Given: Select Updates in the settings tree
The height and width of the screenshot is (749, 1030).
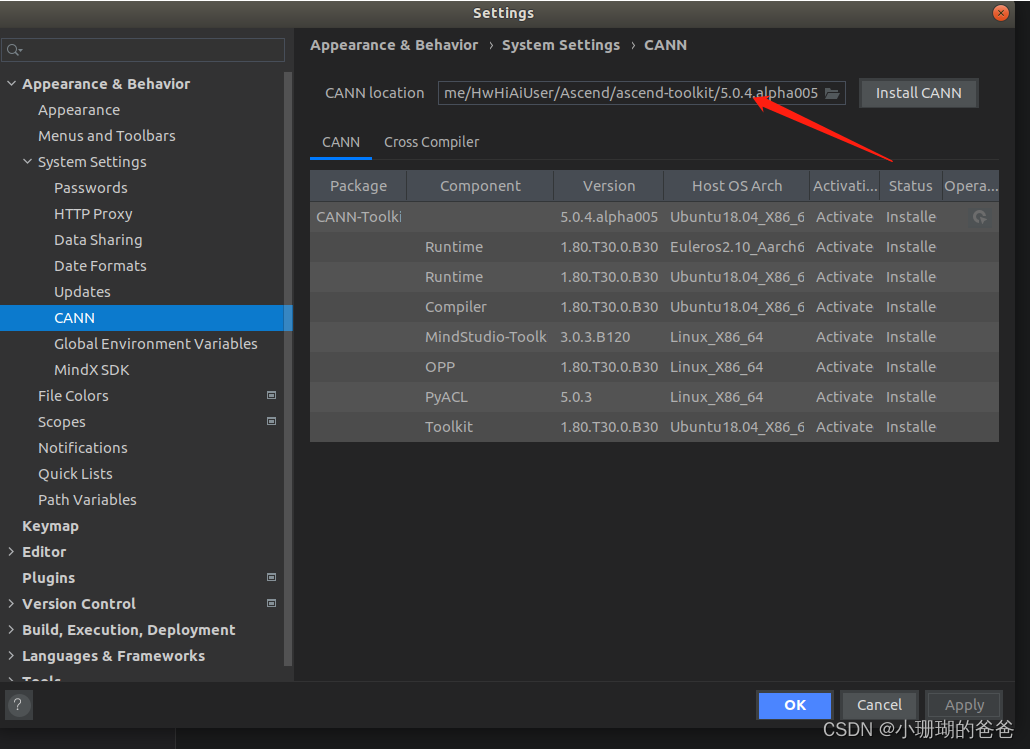Looking at the screenshot, I should pos(82,292).
